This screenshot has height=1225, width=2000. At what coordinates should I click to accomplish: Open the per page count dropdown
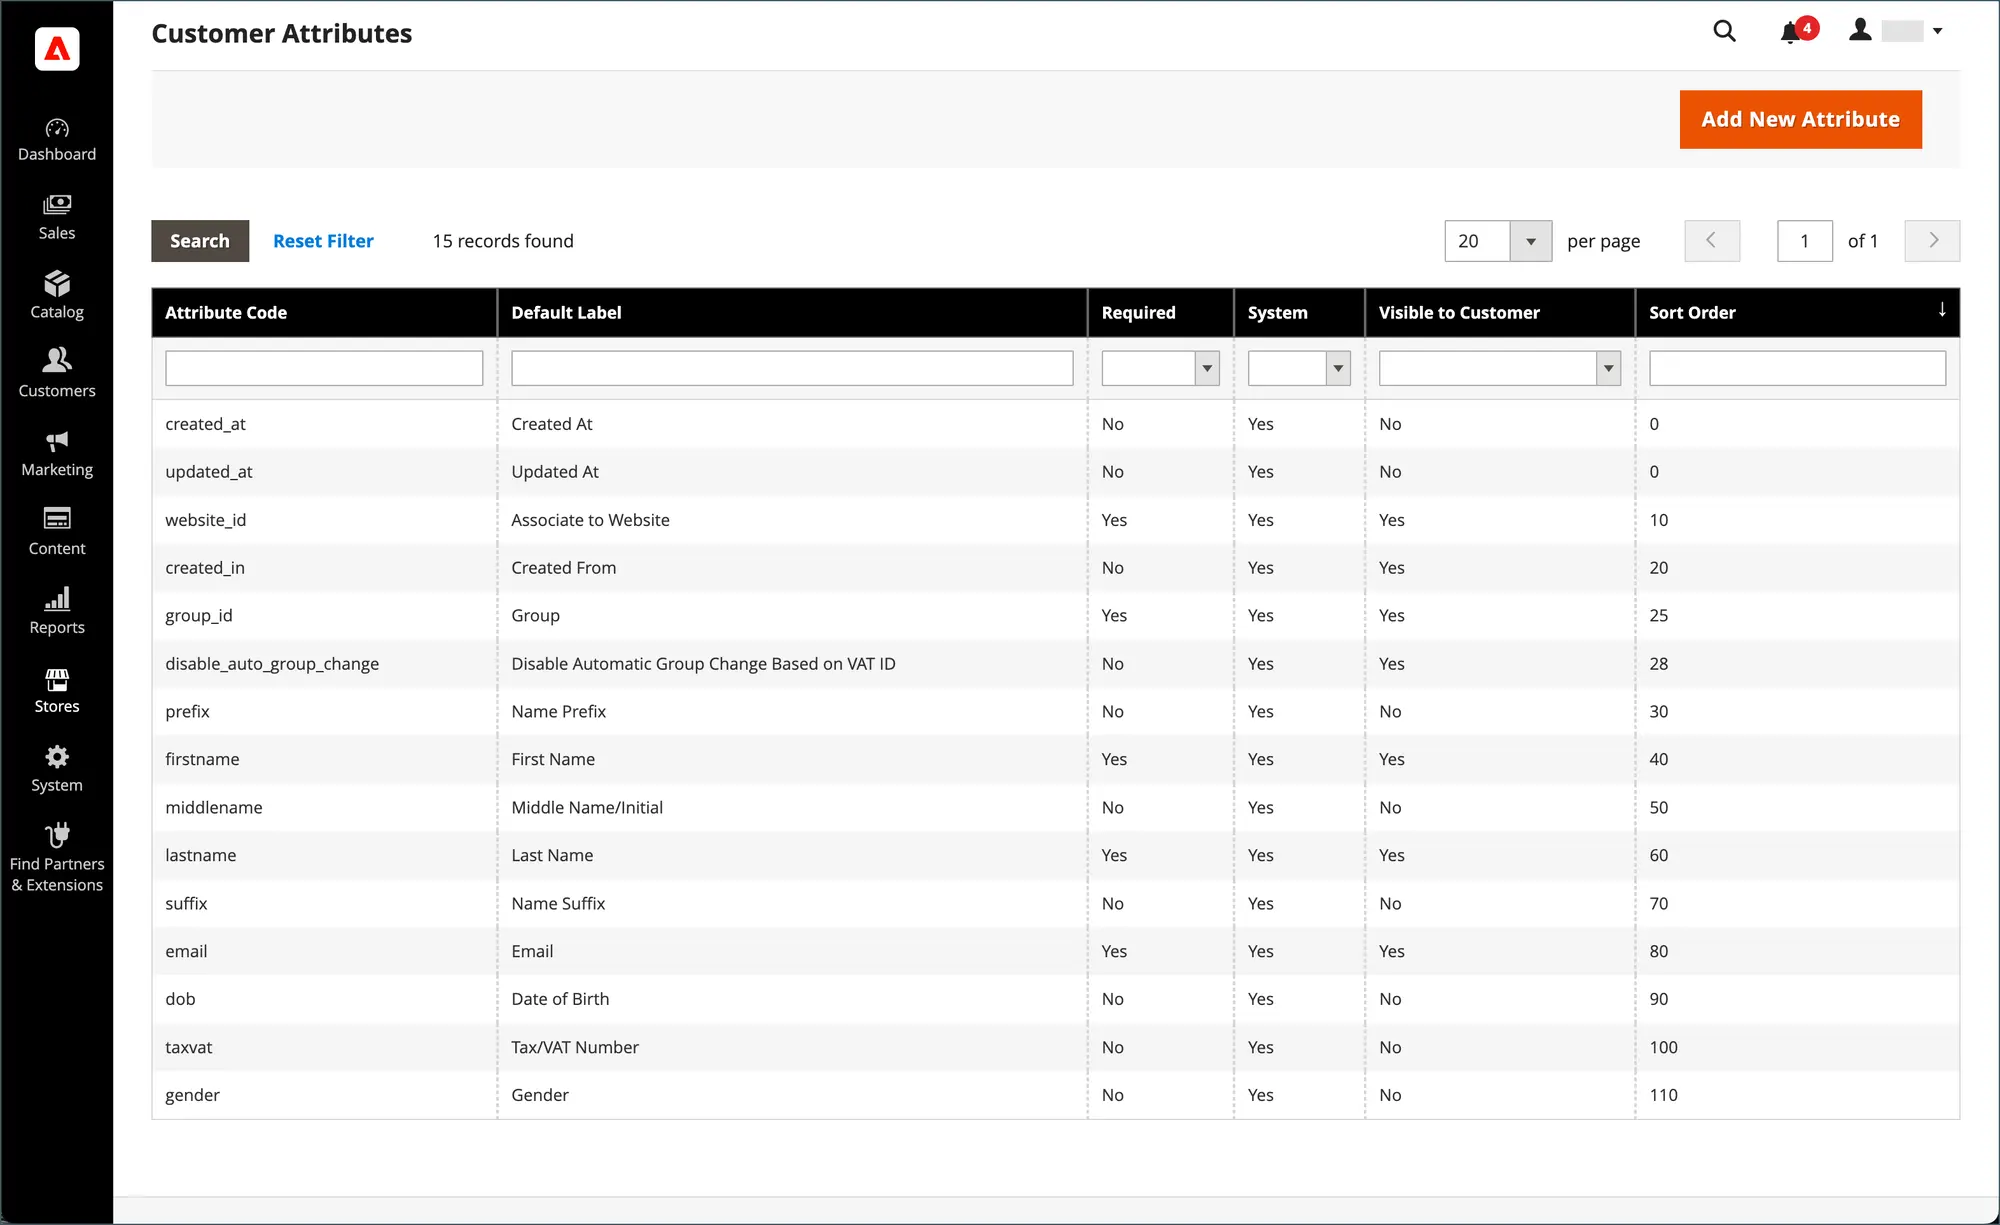coord(1530,241)
